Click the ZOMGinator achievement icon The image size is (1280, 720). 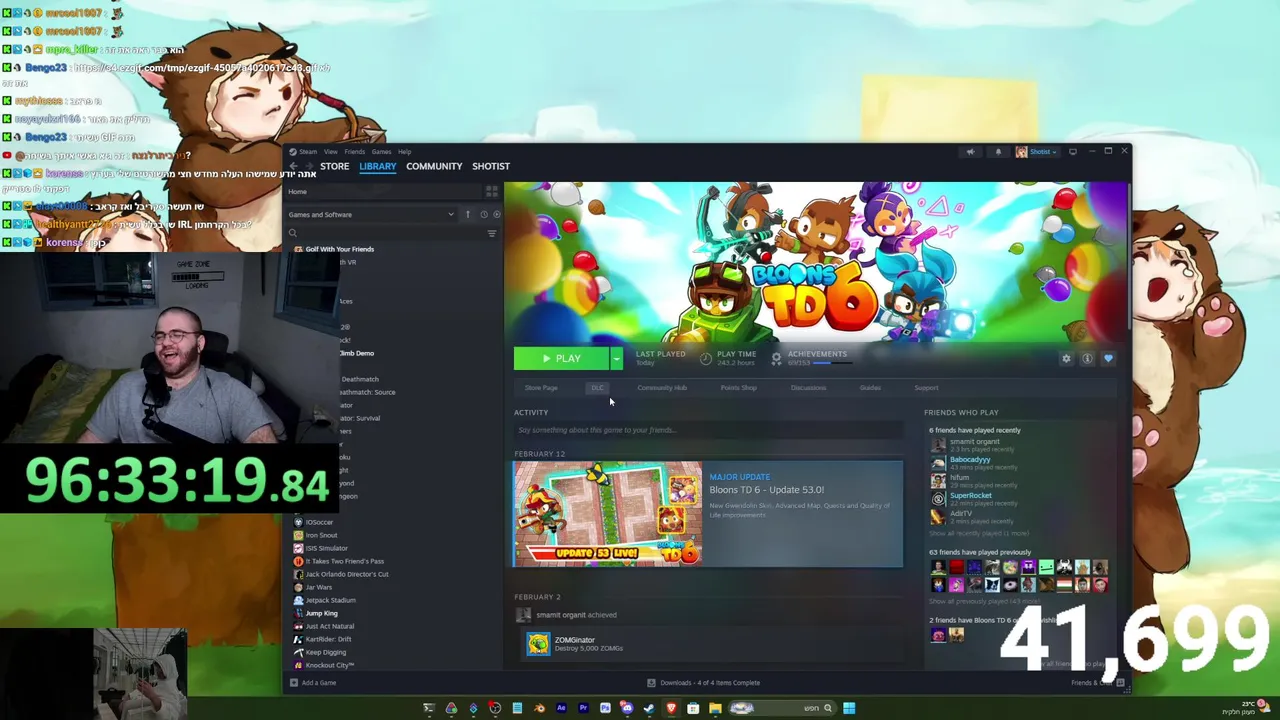[538, 644]
